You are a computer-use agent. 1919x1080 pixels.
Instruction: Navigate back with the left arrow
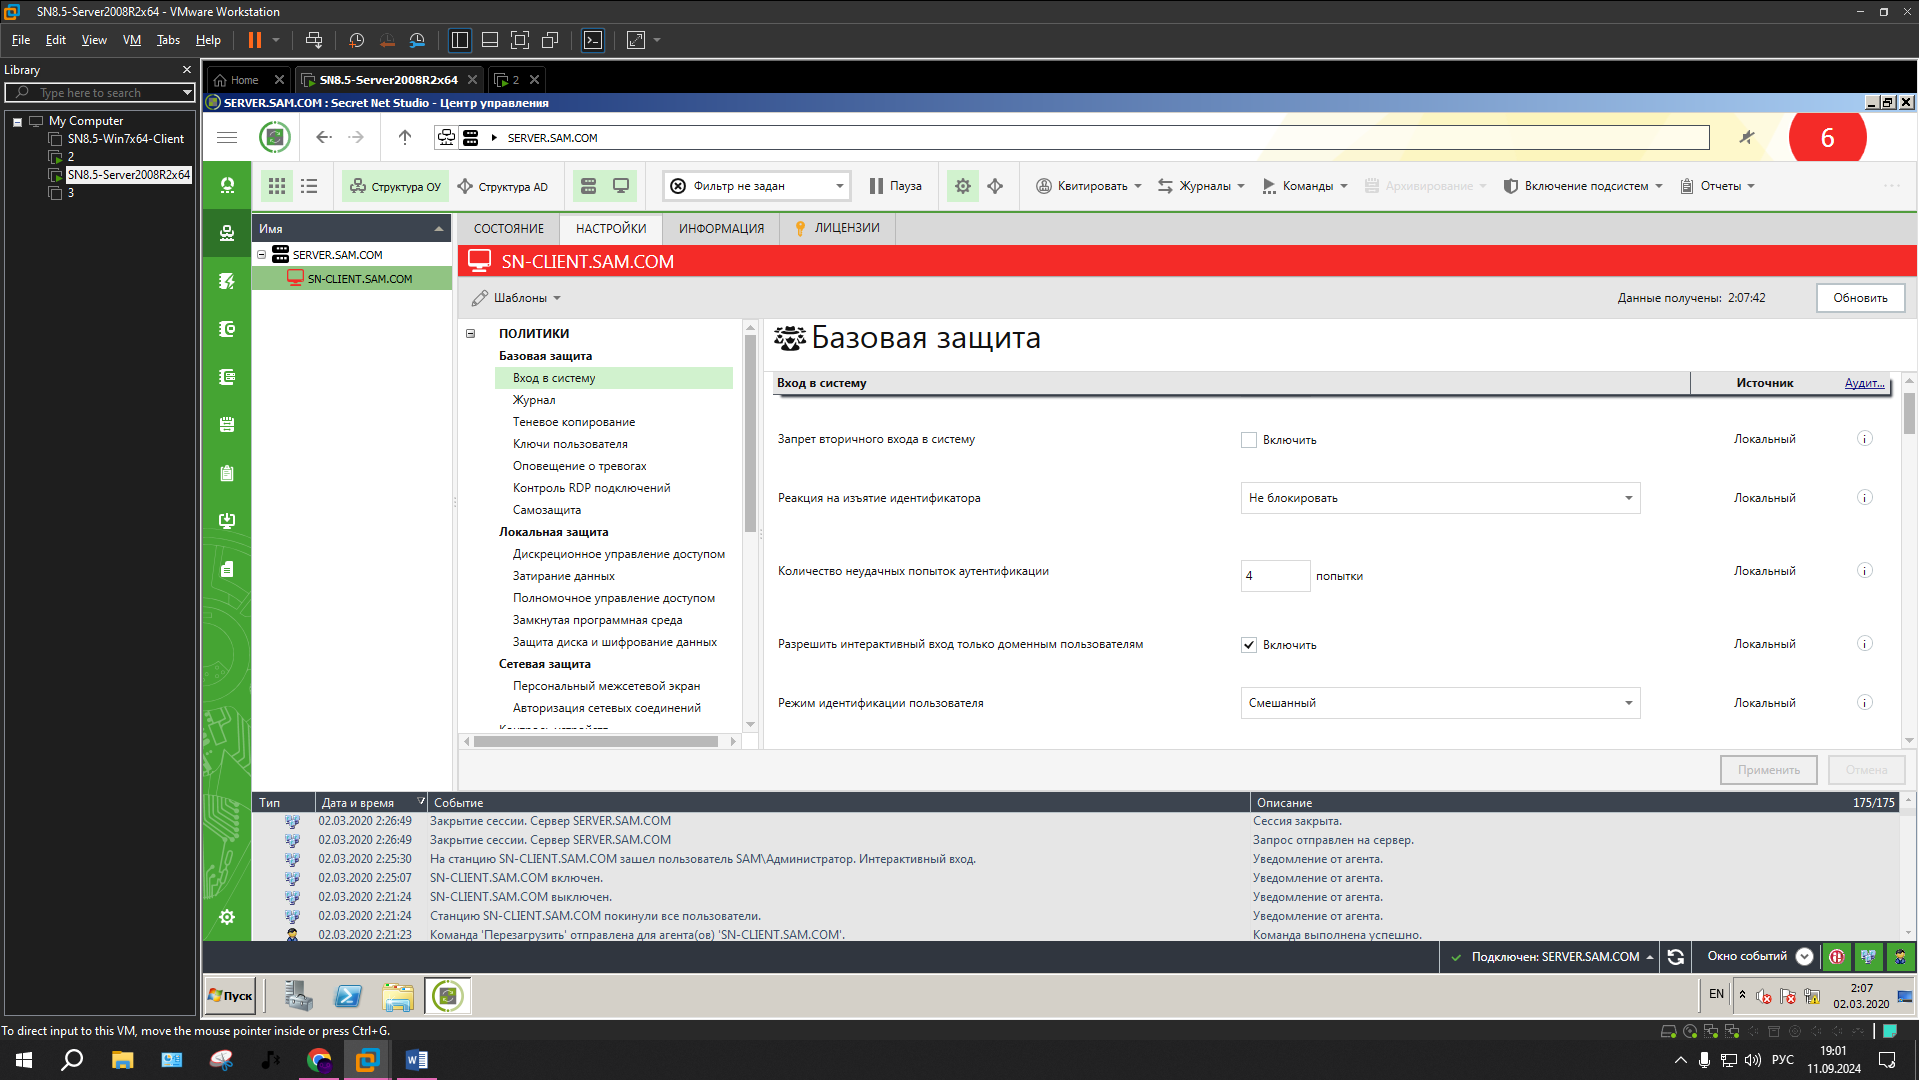coord(324,138)
